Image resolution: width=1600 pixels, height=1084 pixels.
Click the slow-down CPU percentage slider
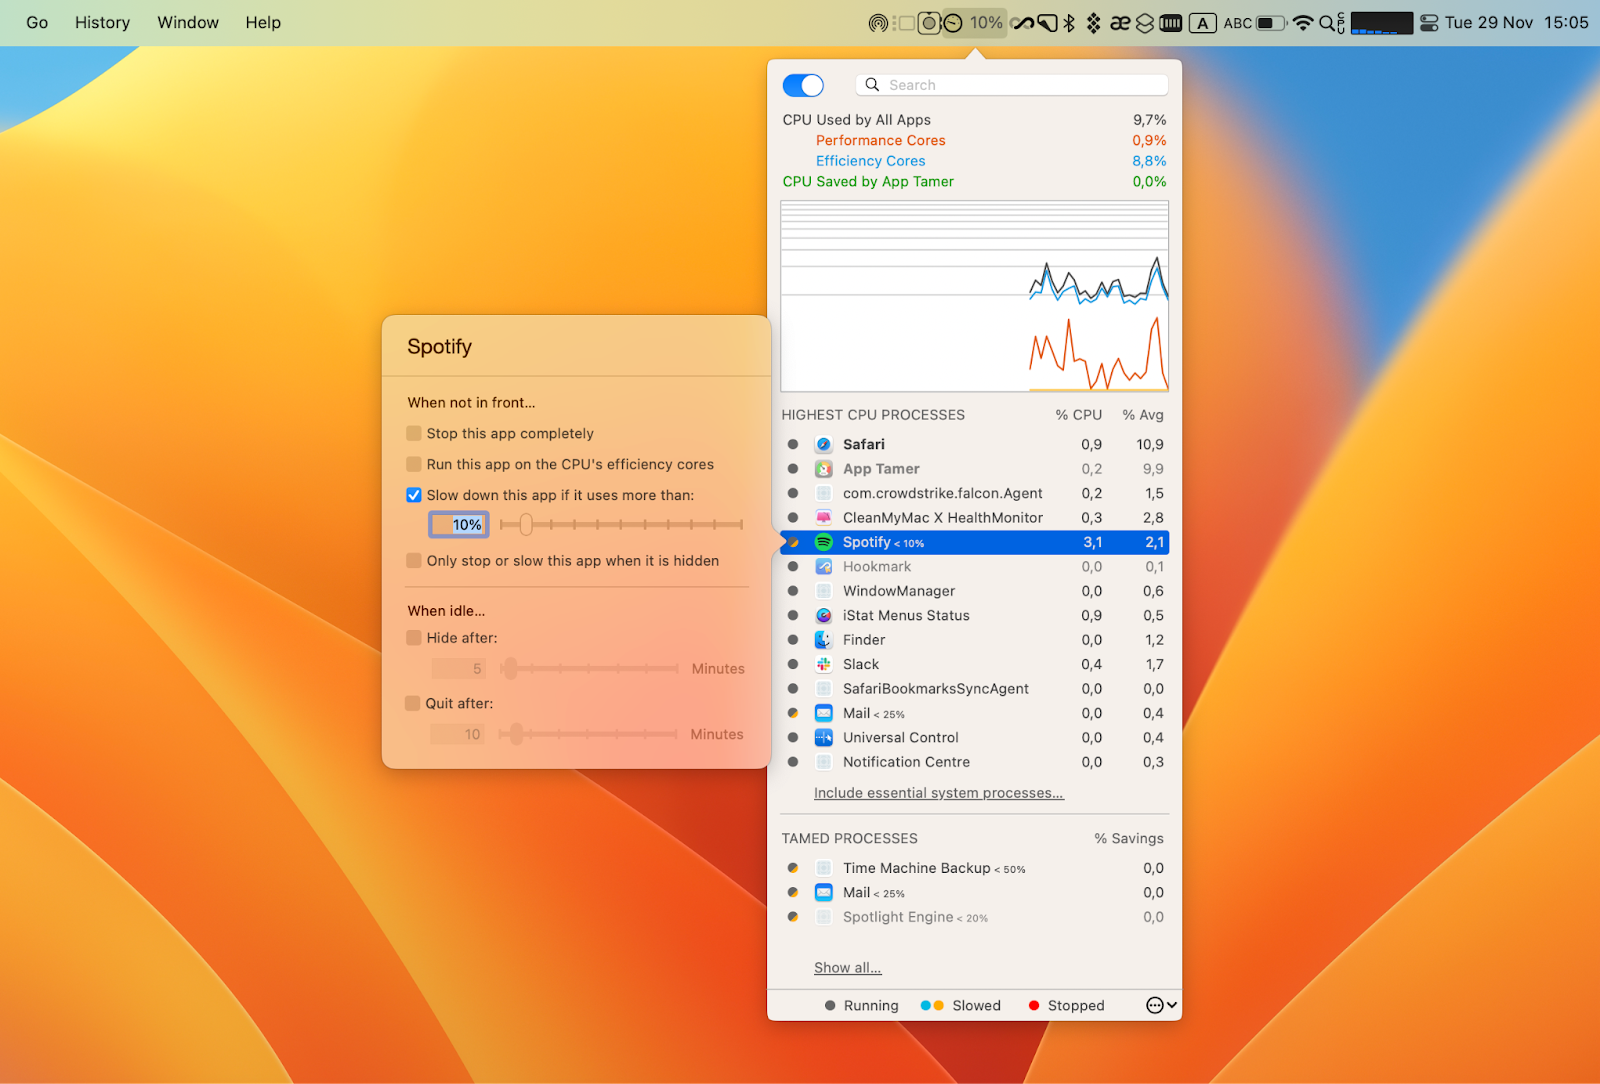point(621,525)
